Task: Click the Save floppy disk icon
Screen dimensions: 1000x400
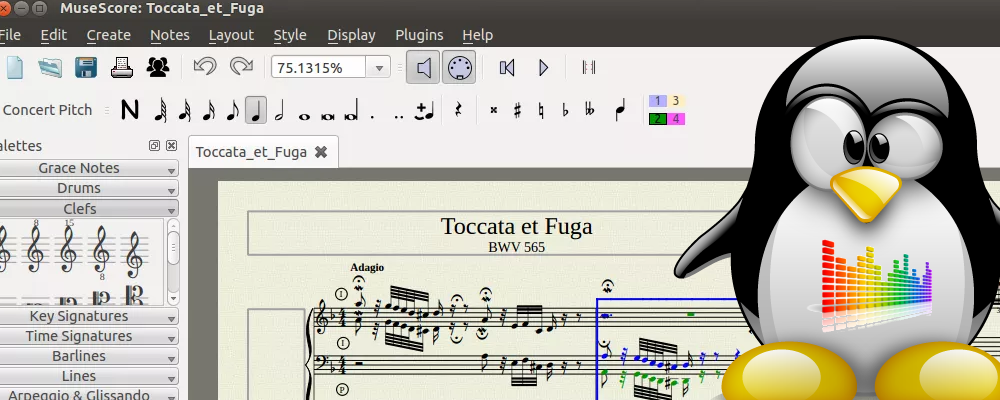Action: [x=86, y=67]
